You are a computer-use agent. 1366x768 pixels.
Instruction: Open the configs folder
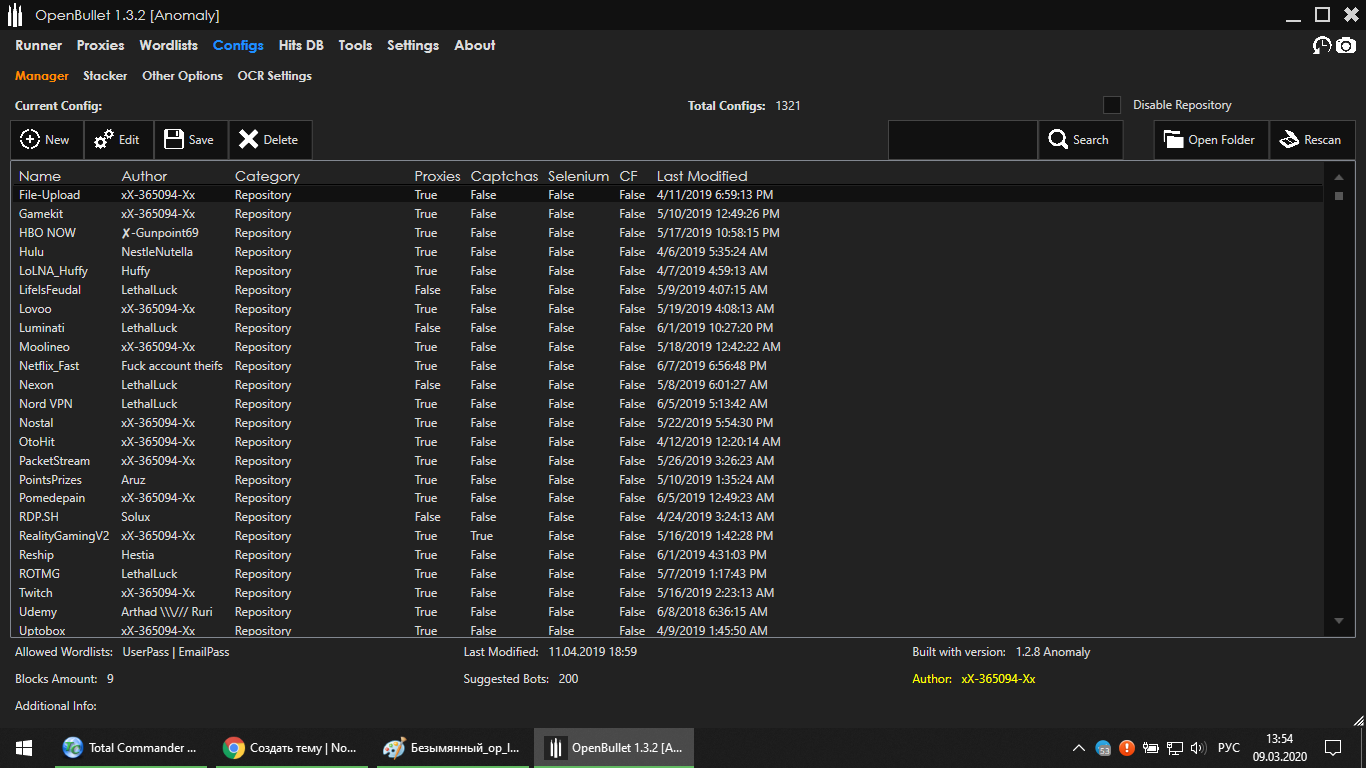1211,140
